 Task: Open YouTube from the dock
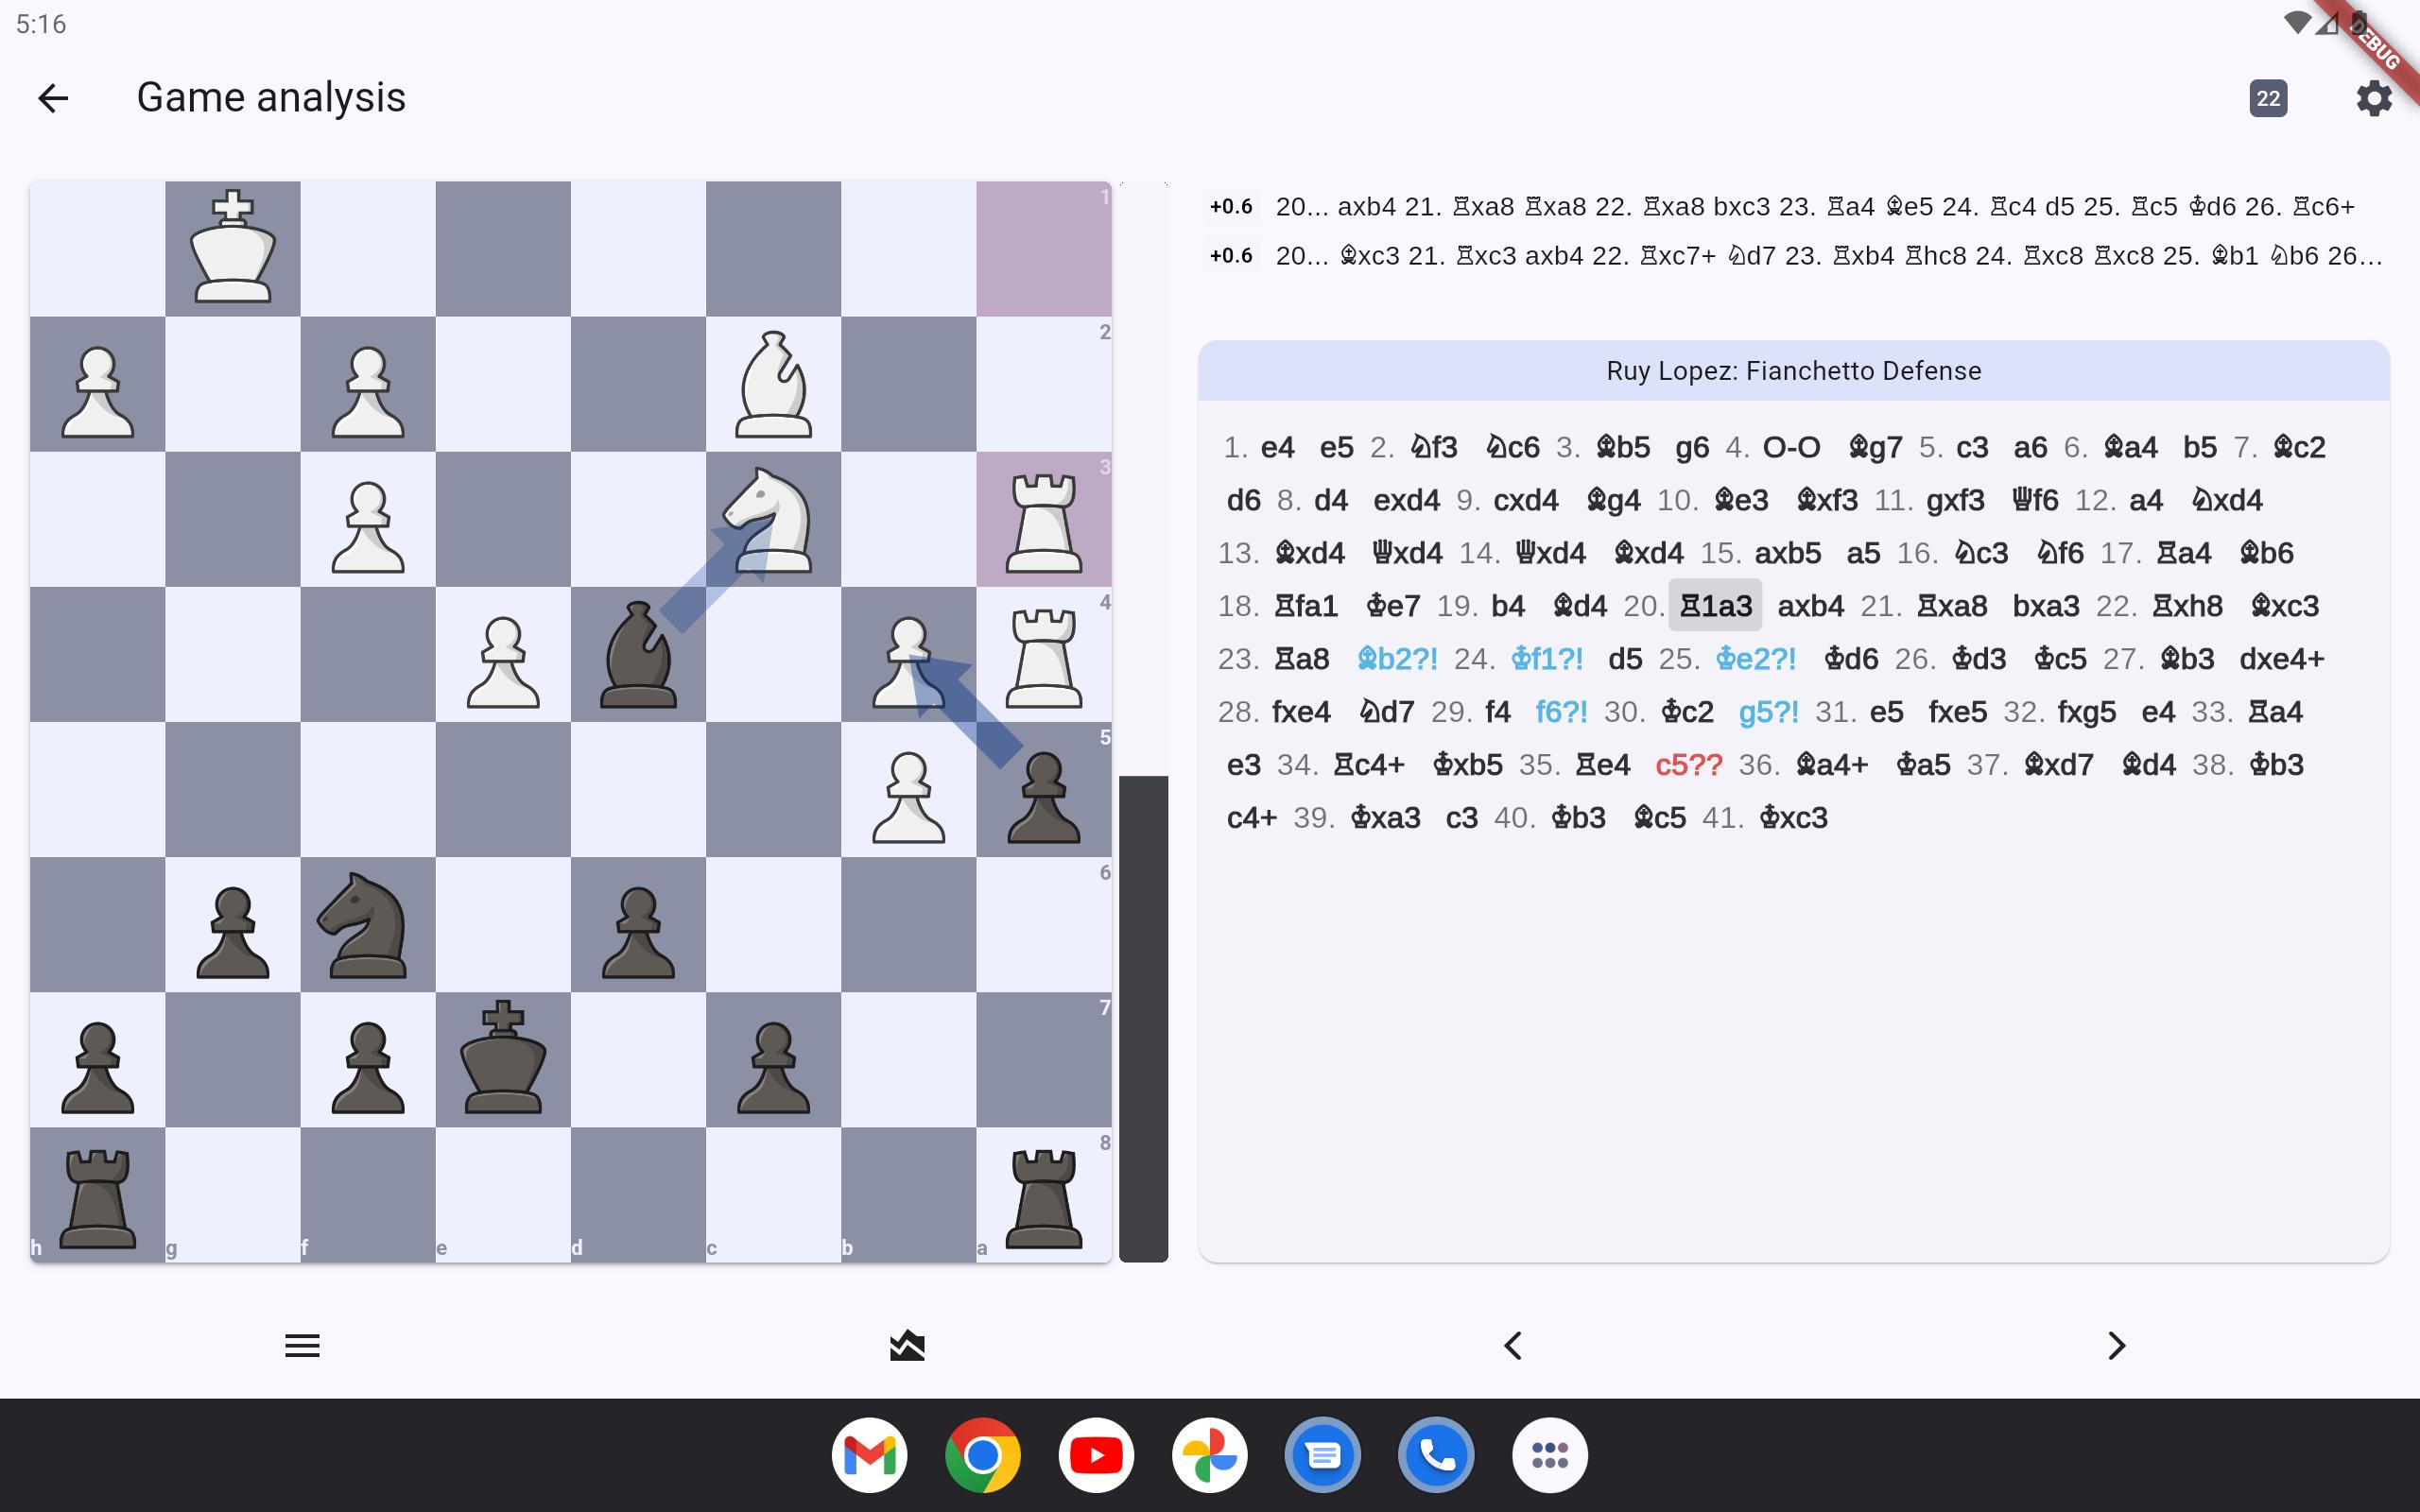tap(1096, 1455)
